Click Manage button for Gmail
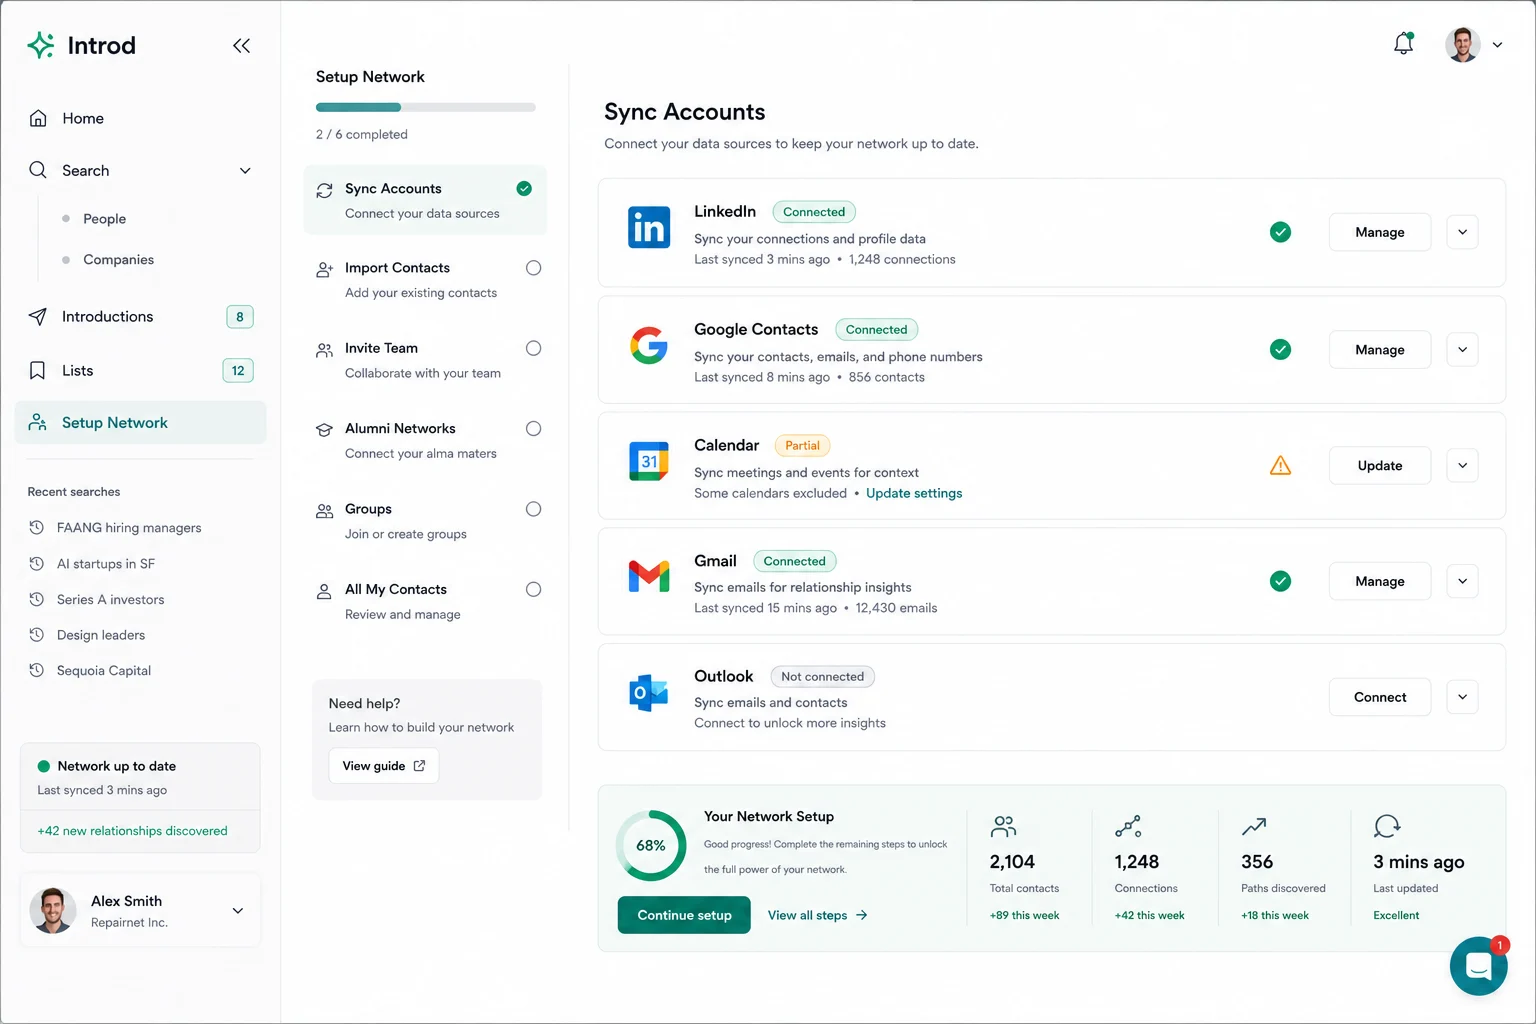This screenshot has height=1024, width=1536. (x=1380, y=581)
